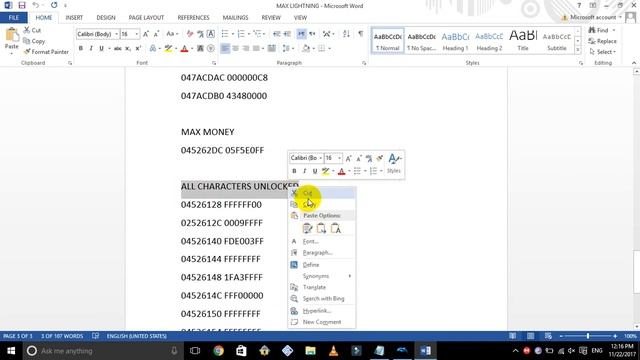The height and width of the screenshot is (360, 640).
Task: Open the ribbon font name dropdown
Action: pyautogui.click(x=117, y=34)
